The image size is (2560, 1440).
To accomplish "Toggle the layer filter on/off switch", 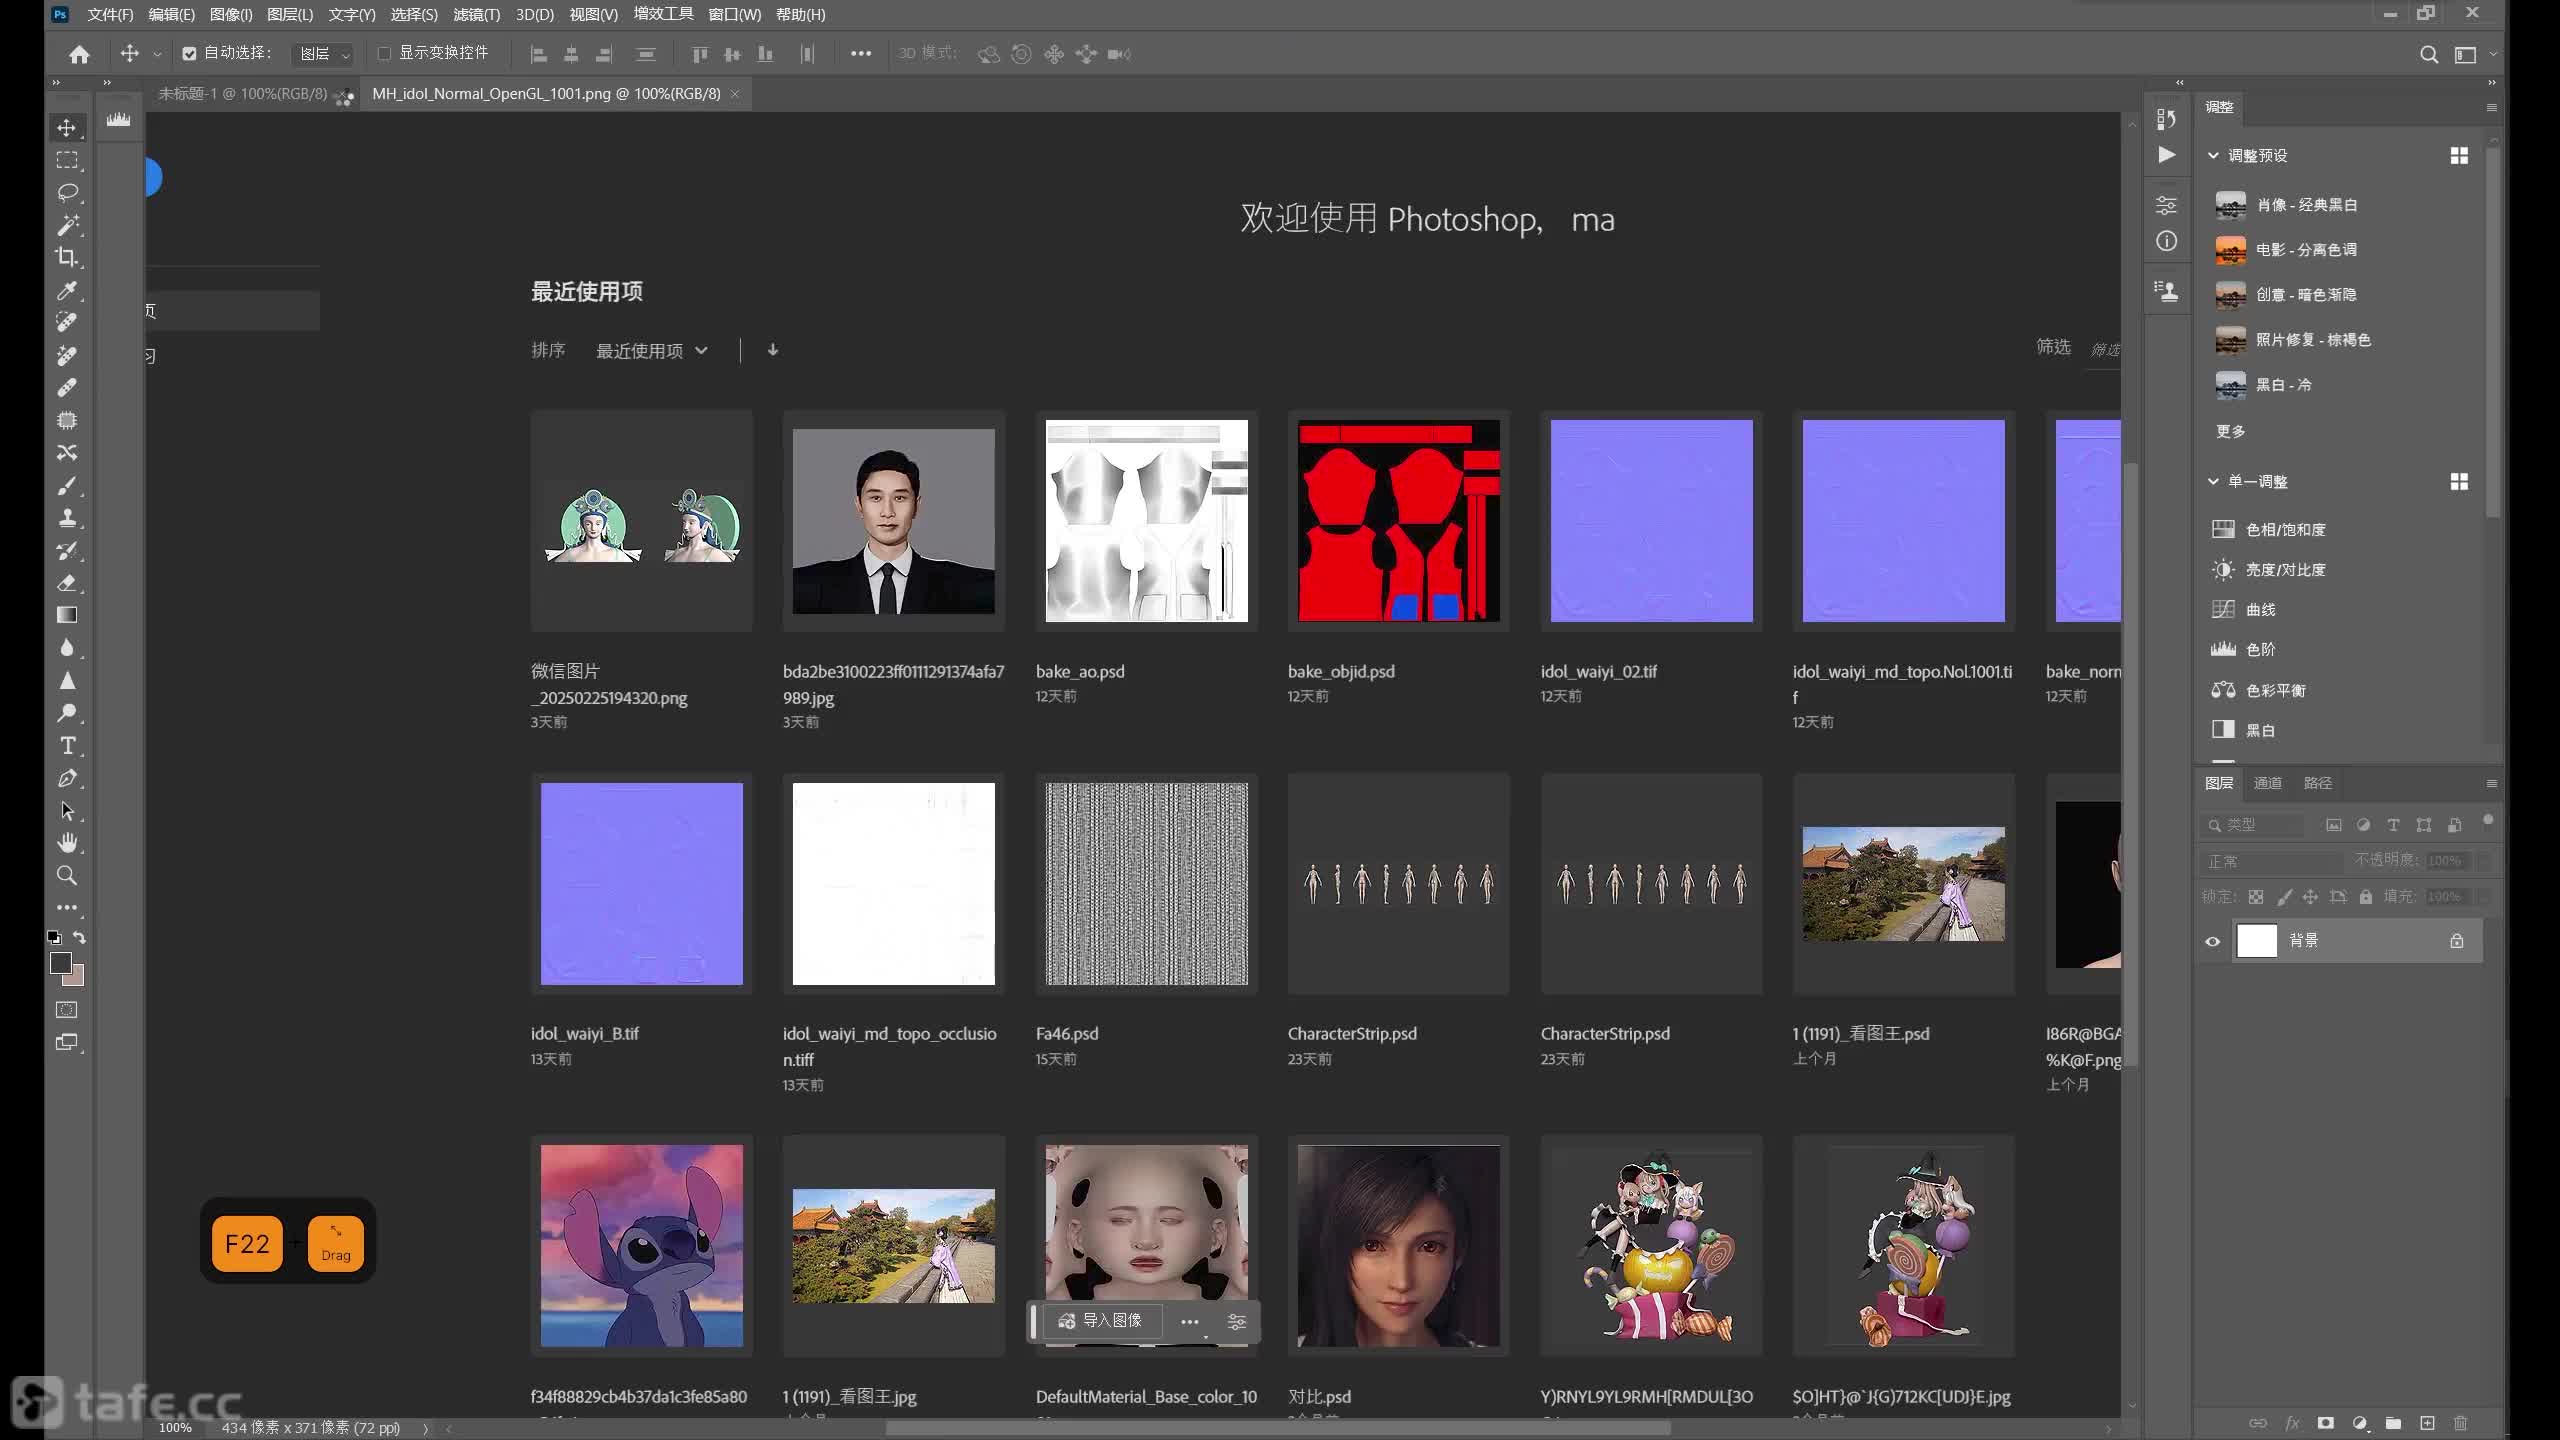I will pos(2487,821).
